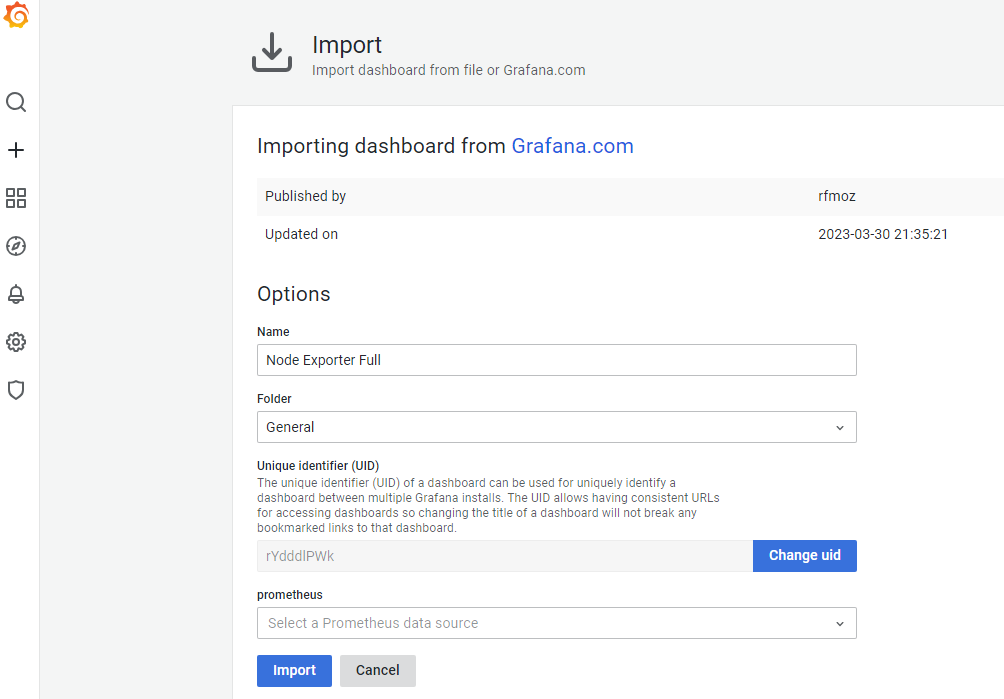The image size is (1004, 699).
Task: Open the Alerting bell icon
Action: pyautogui.click(x=16, y=294)
